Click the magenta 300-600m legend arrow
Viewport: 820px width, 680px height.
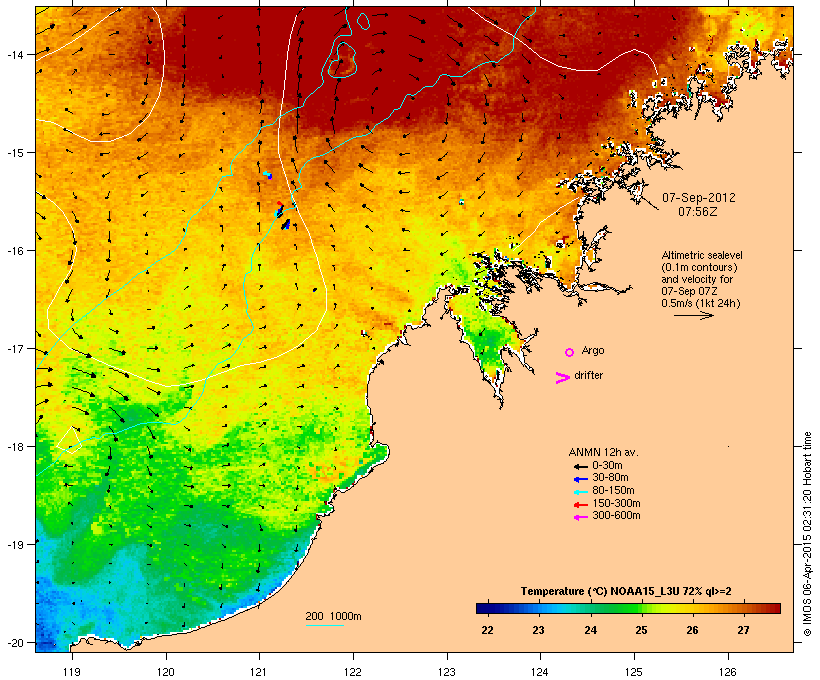coord(581,517)
